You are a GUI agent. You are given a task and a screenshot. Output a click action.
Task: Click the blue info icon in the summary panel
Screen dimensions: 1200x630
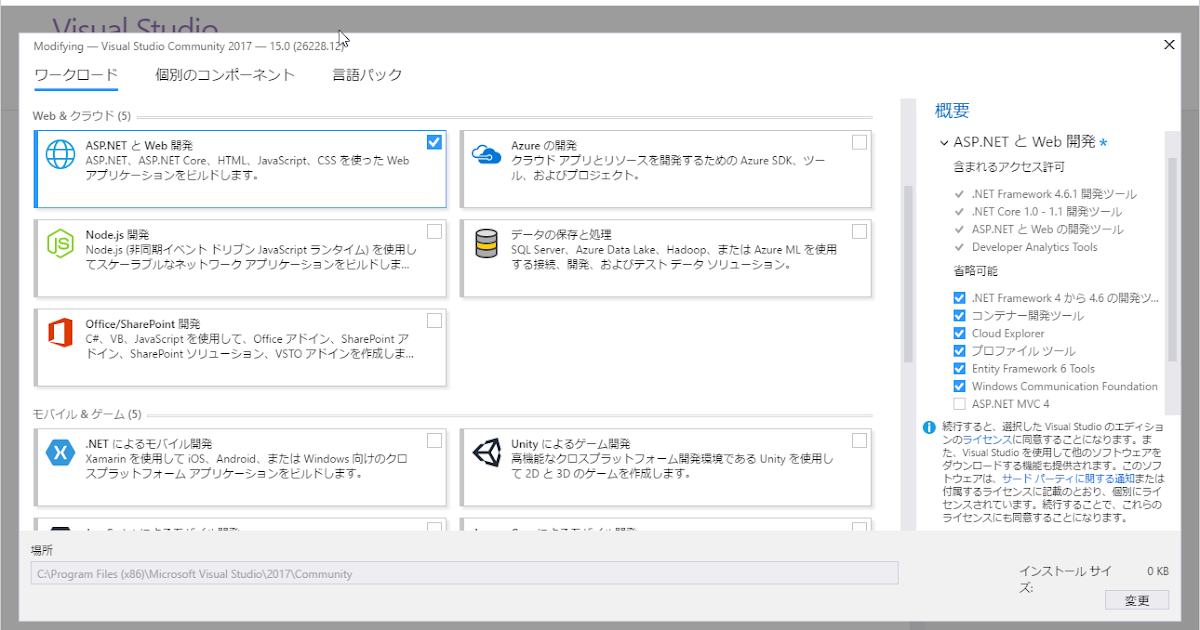927,427
